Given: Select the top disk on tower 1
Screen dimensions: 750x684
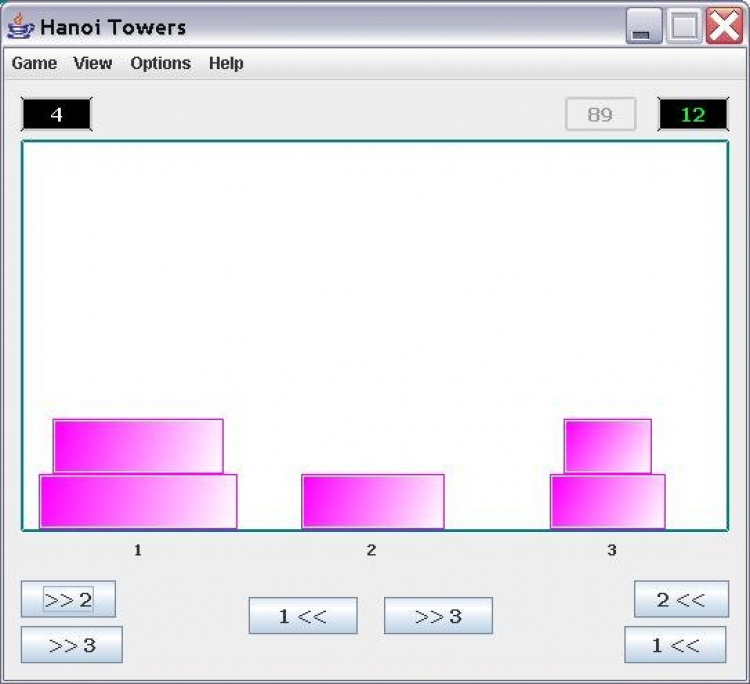Looking at the screenshot, I should [x=138, y=446].
